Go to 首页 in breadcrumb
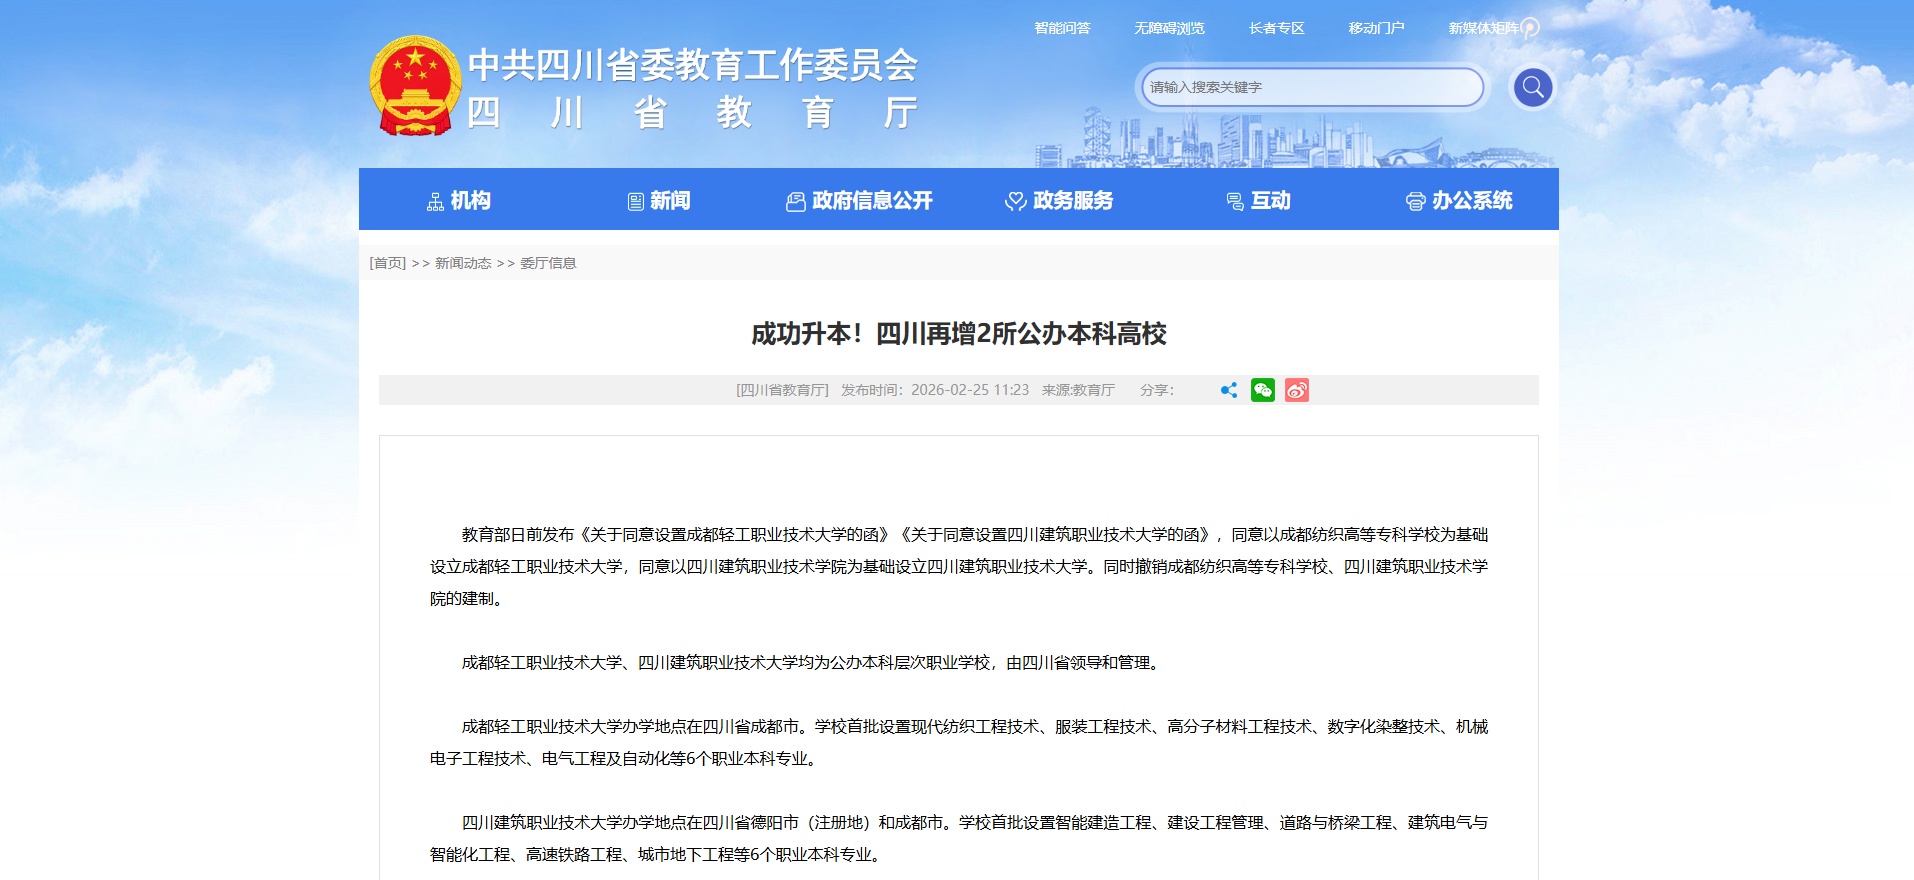The height and width of the screenshot is (880, 1914). 388,263
